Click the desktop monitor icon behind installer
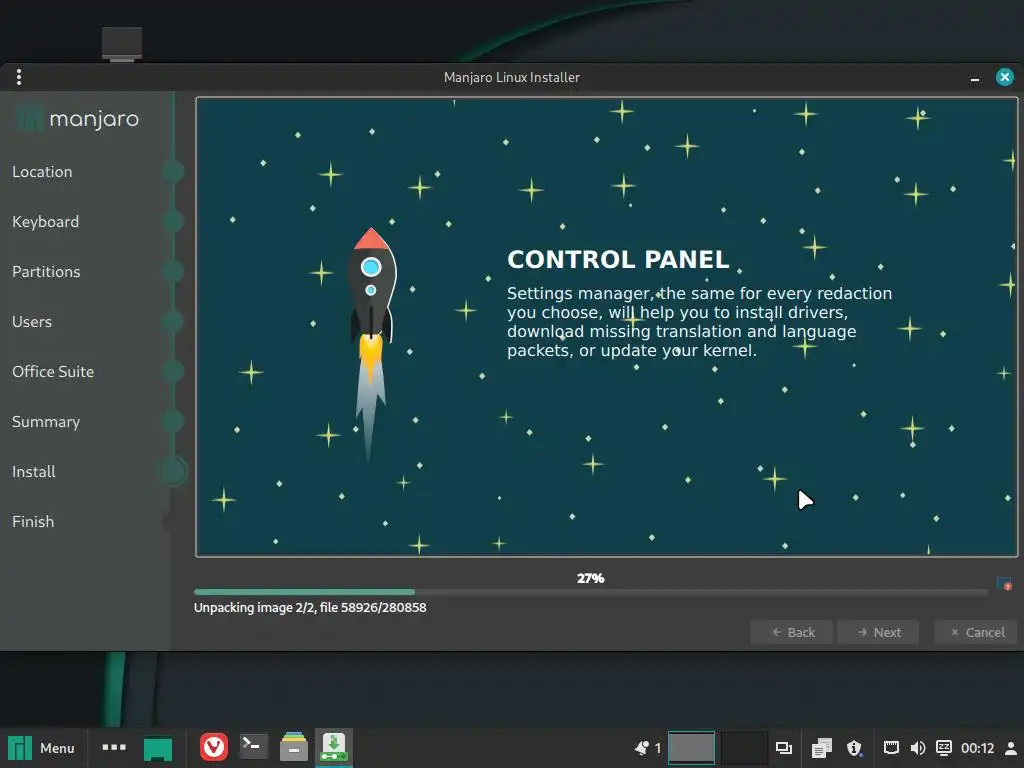 pos(122,44)
